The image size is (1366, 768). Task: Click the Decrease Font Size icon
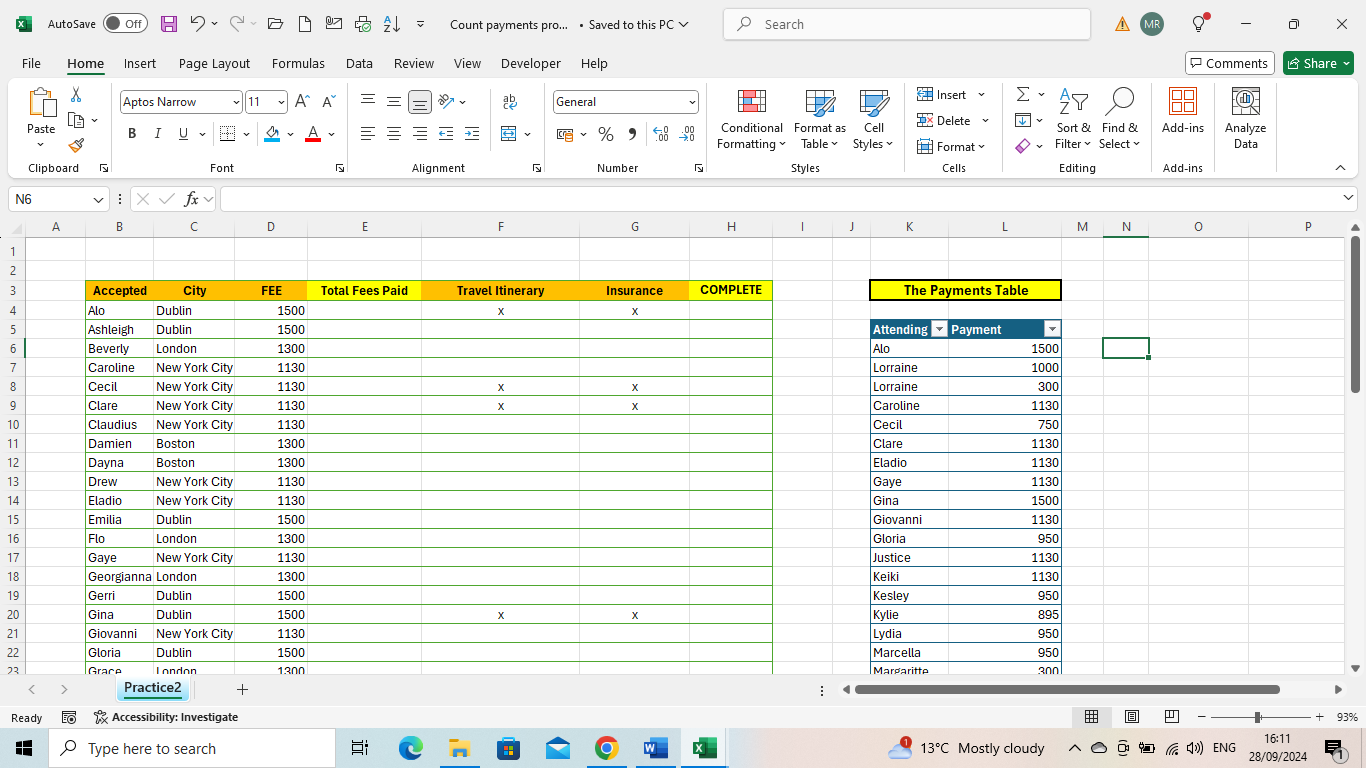tap(328, 102)
